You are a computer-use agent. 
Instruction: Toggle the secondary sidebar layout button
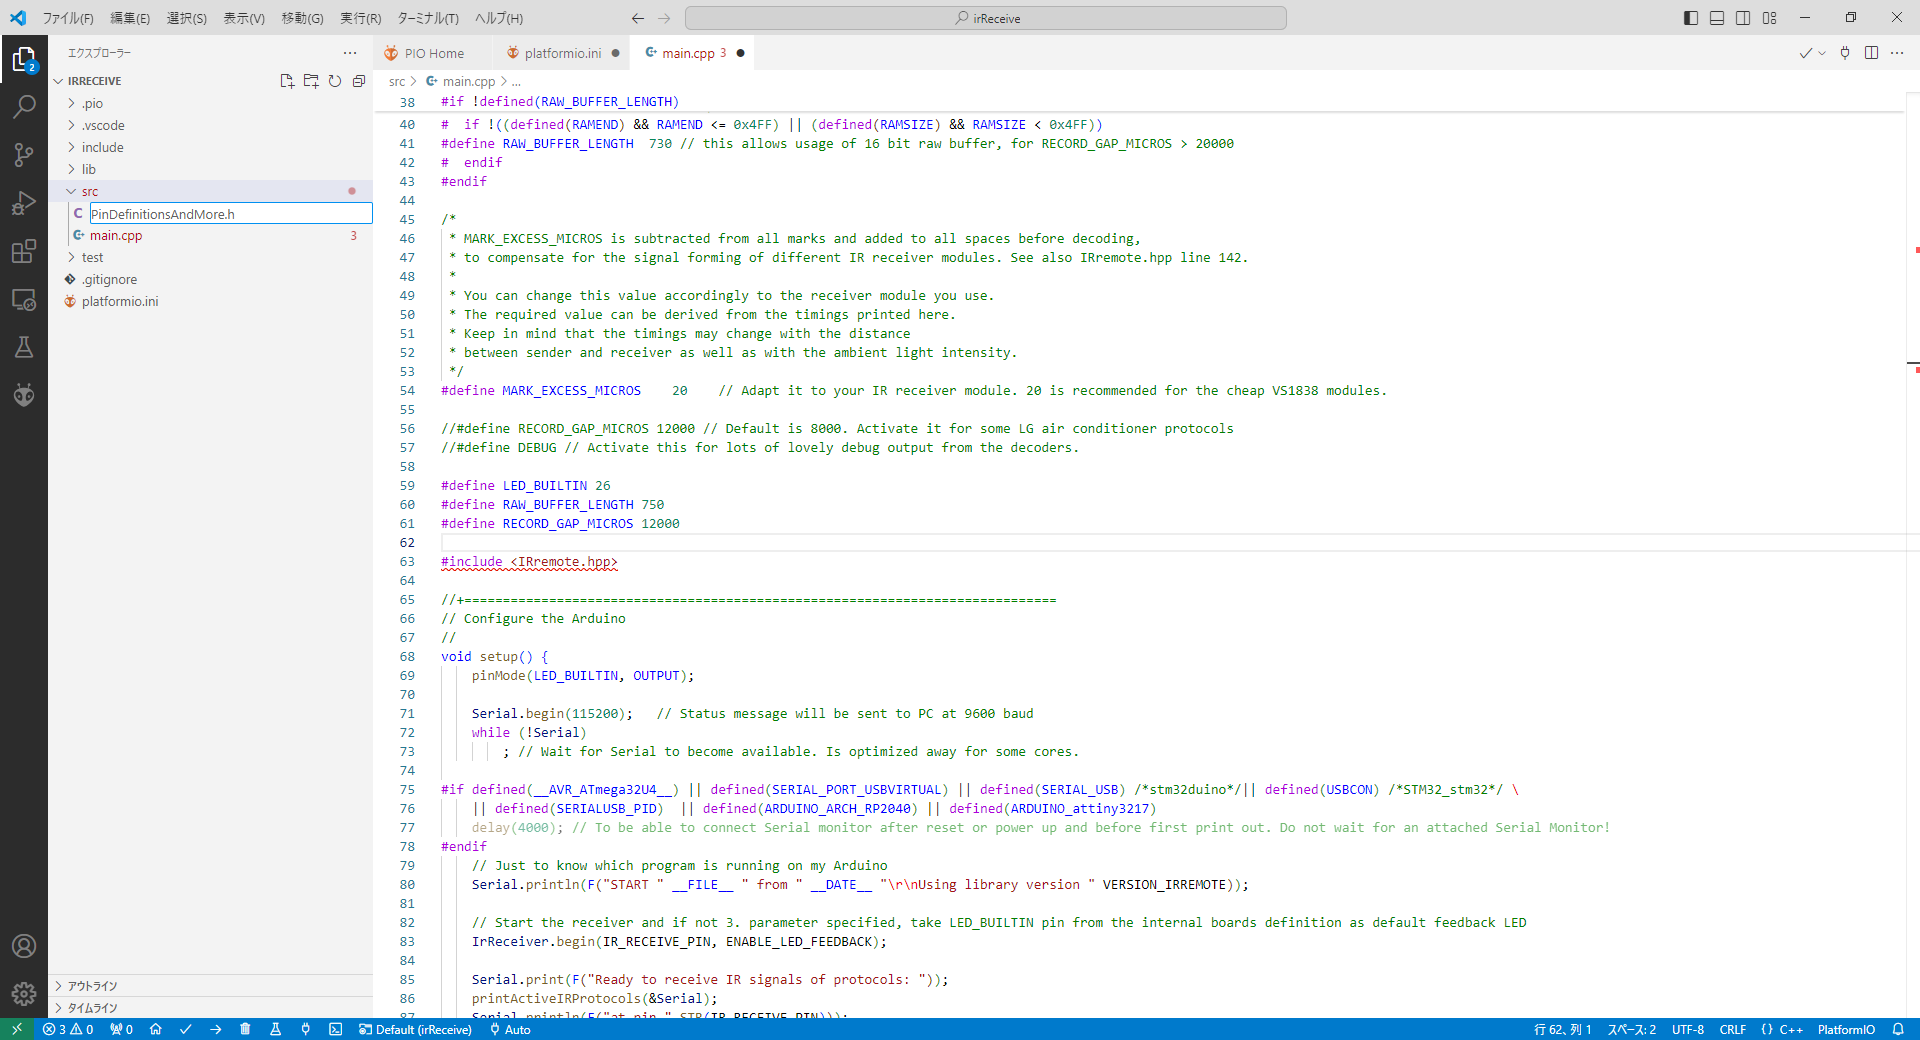tap(1743, 18)
